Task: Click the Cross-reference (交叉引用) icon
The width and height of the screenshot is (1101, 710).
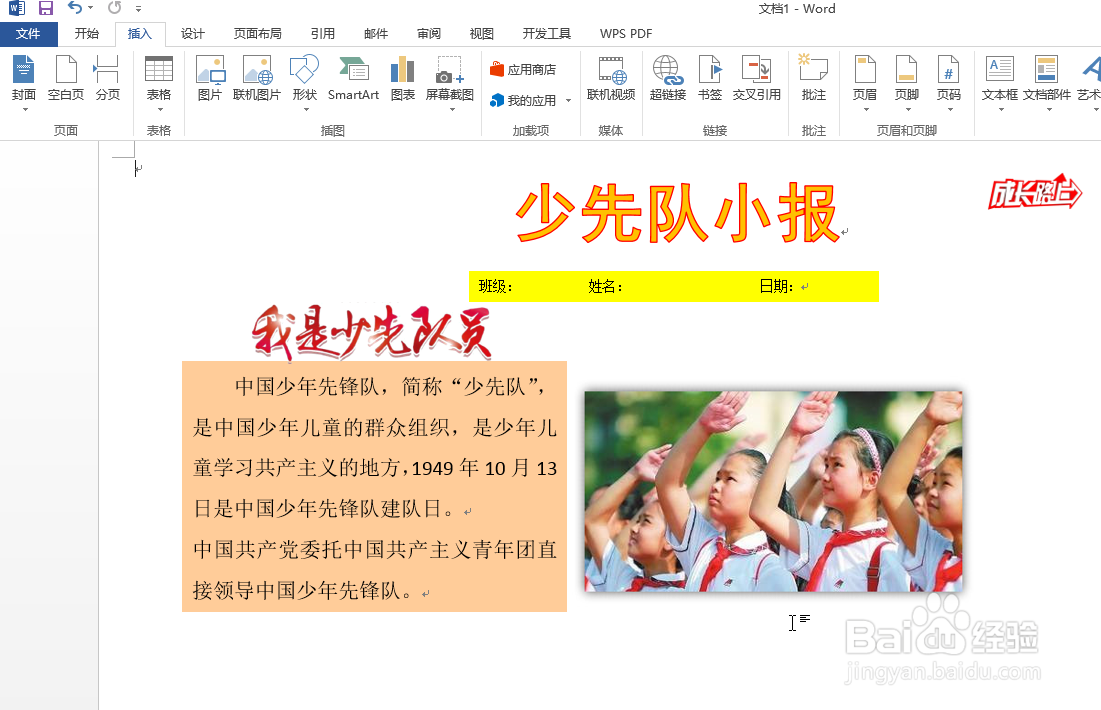Action: click(756, 70)
